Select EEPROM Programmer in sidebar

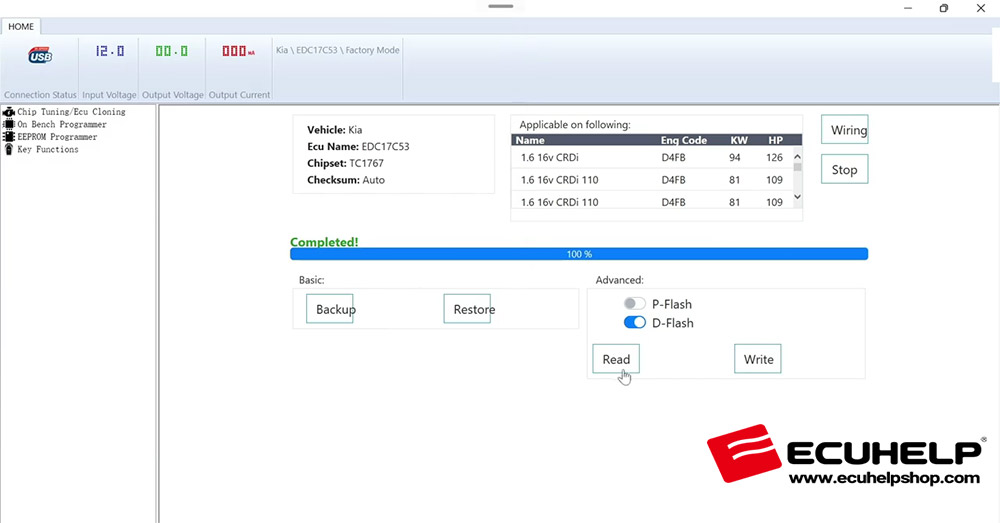coord(57,136)
